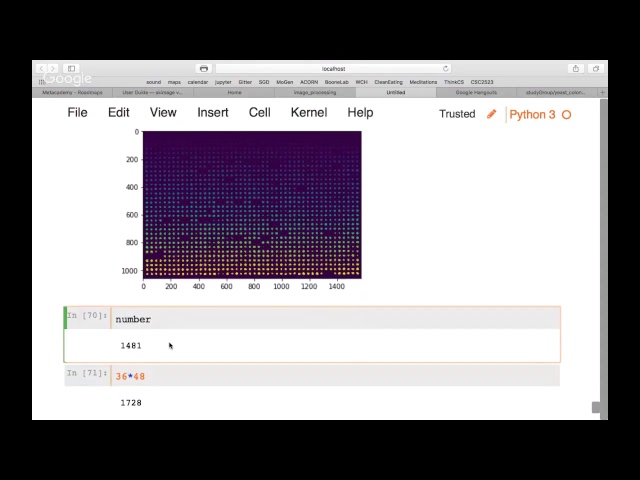640x480 pixels.
Task: Click the kernel status circle indicator
Action: pos(566,115)
